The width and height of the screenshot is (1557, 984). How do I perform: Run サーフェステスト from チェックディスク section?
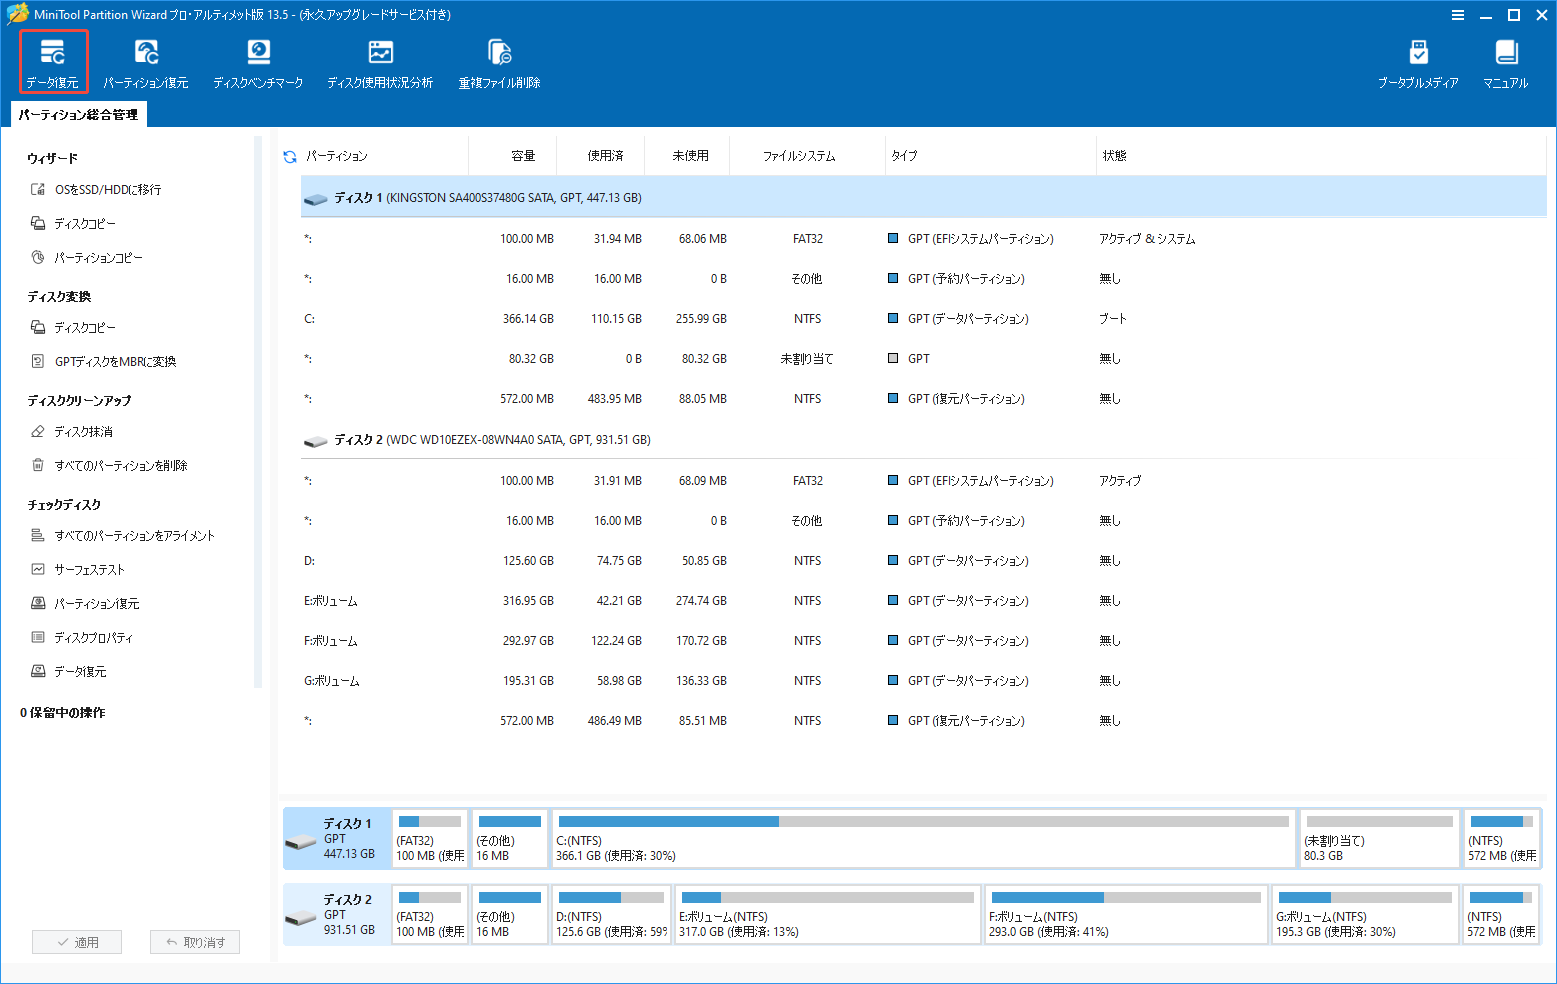pos(90,568)
